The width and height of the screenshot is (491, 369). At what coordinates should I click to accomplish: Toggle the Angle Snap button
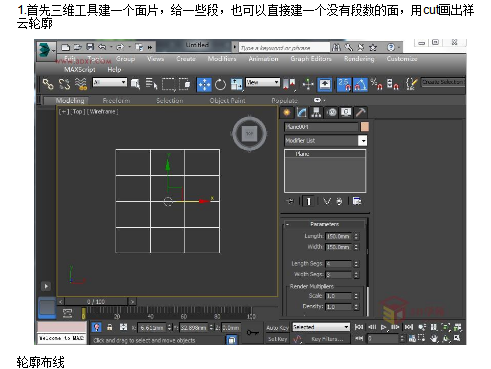[360, 84]
